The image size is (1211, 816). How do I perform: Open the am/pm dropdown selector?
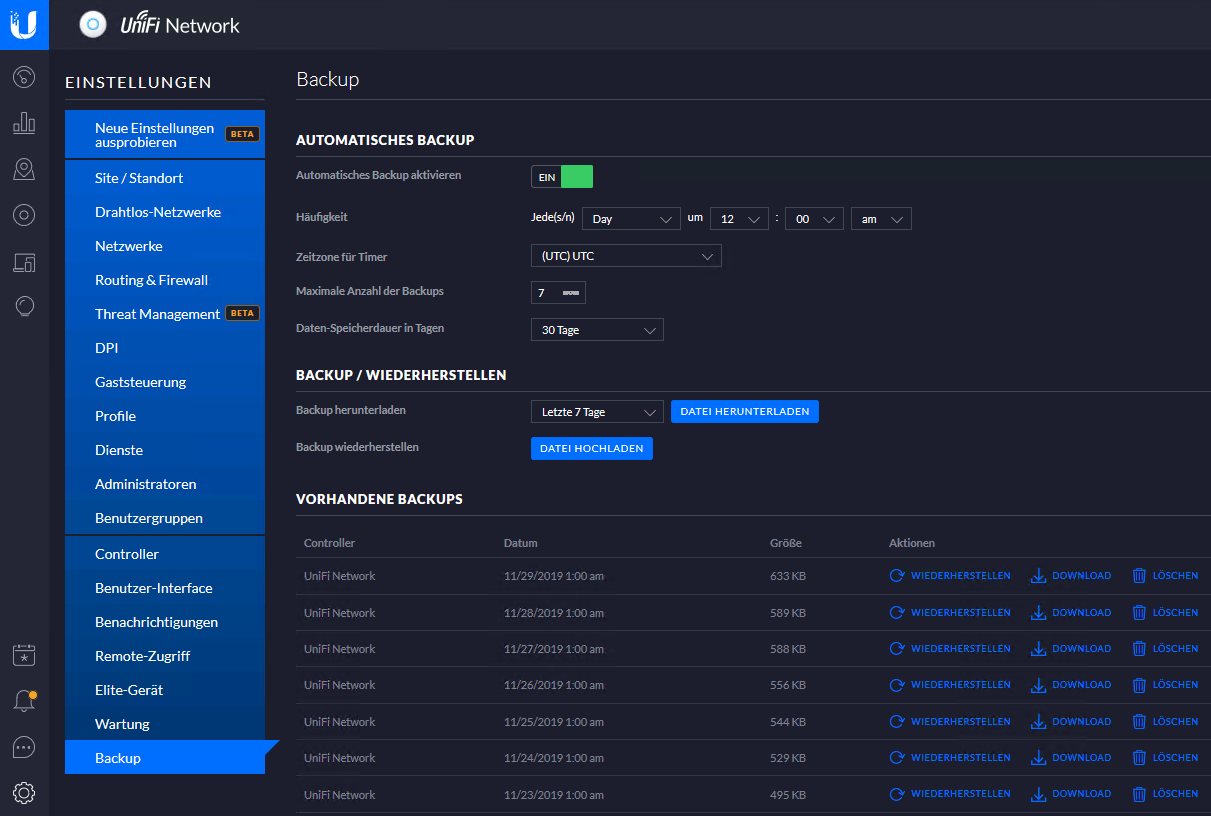880,219
